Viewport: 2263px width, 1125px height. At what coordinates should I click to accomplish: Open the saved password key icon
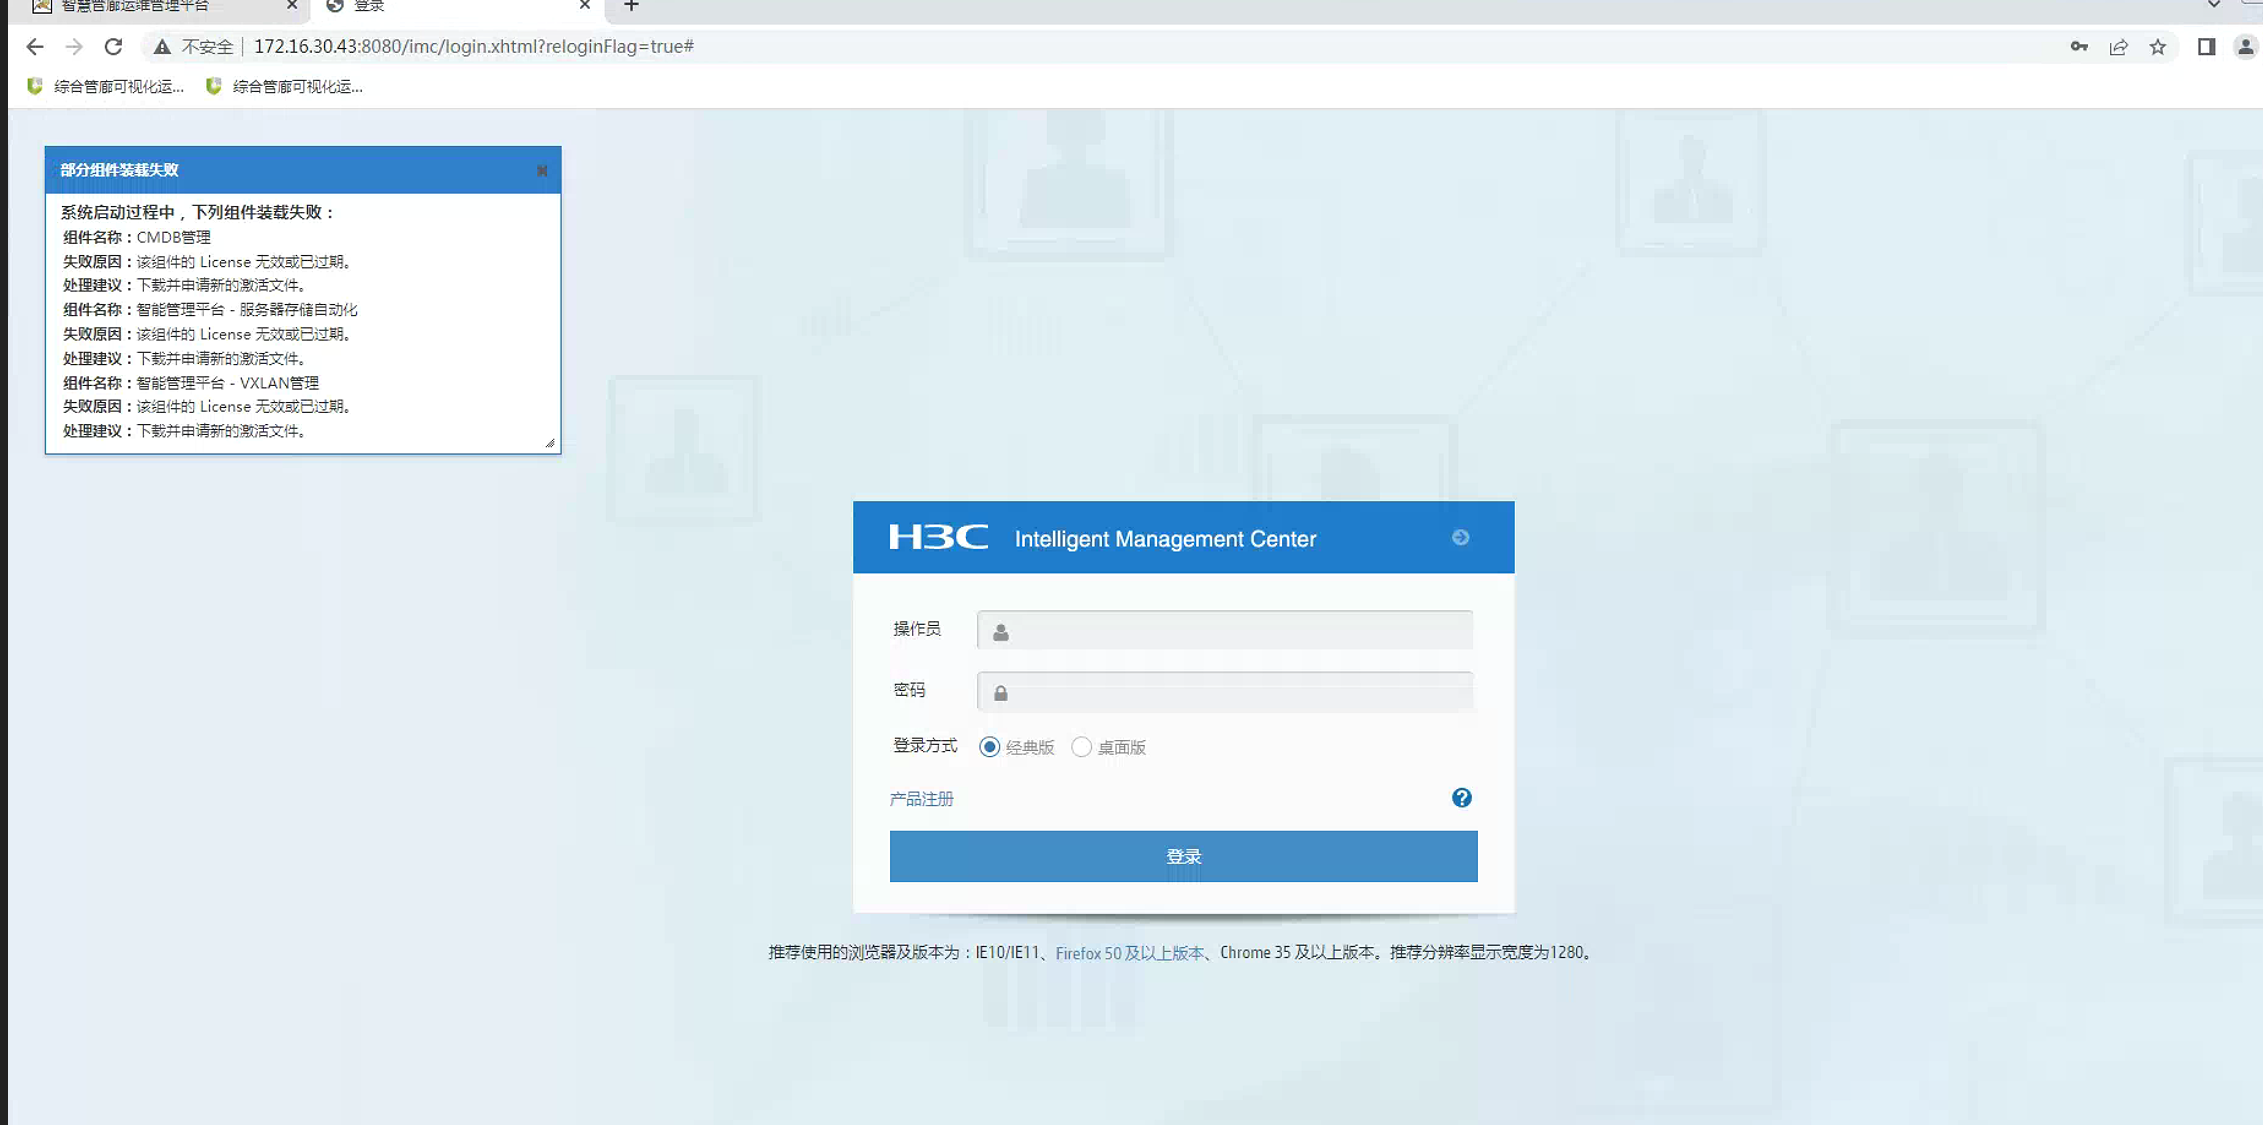(x=2079, y=47)
